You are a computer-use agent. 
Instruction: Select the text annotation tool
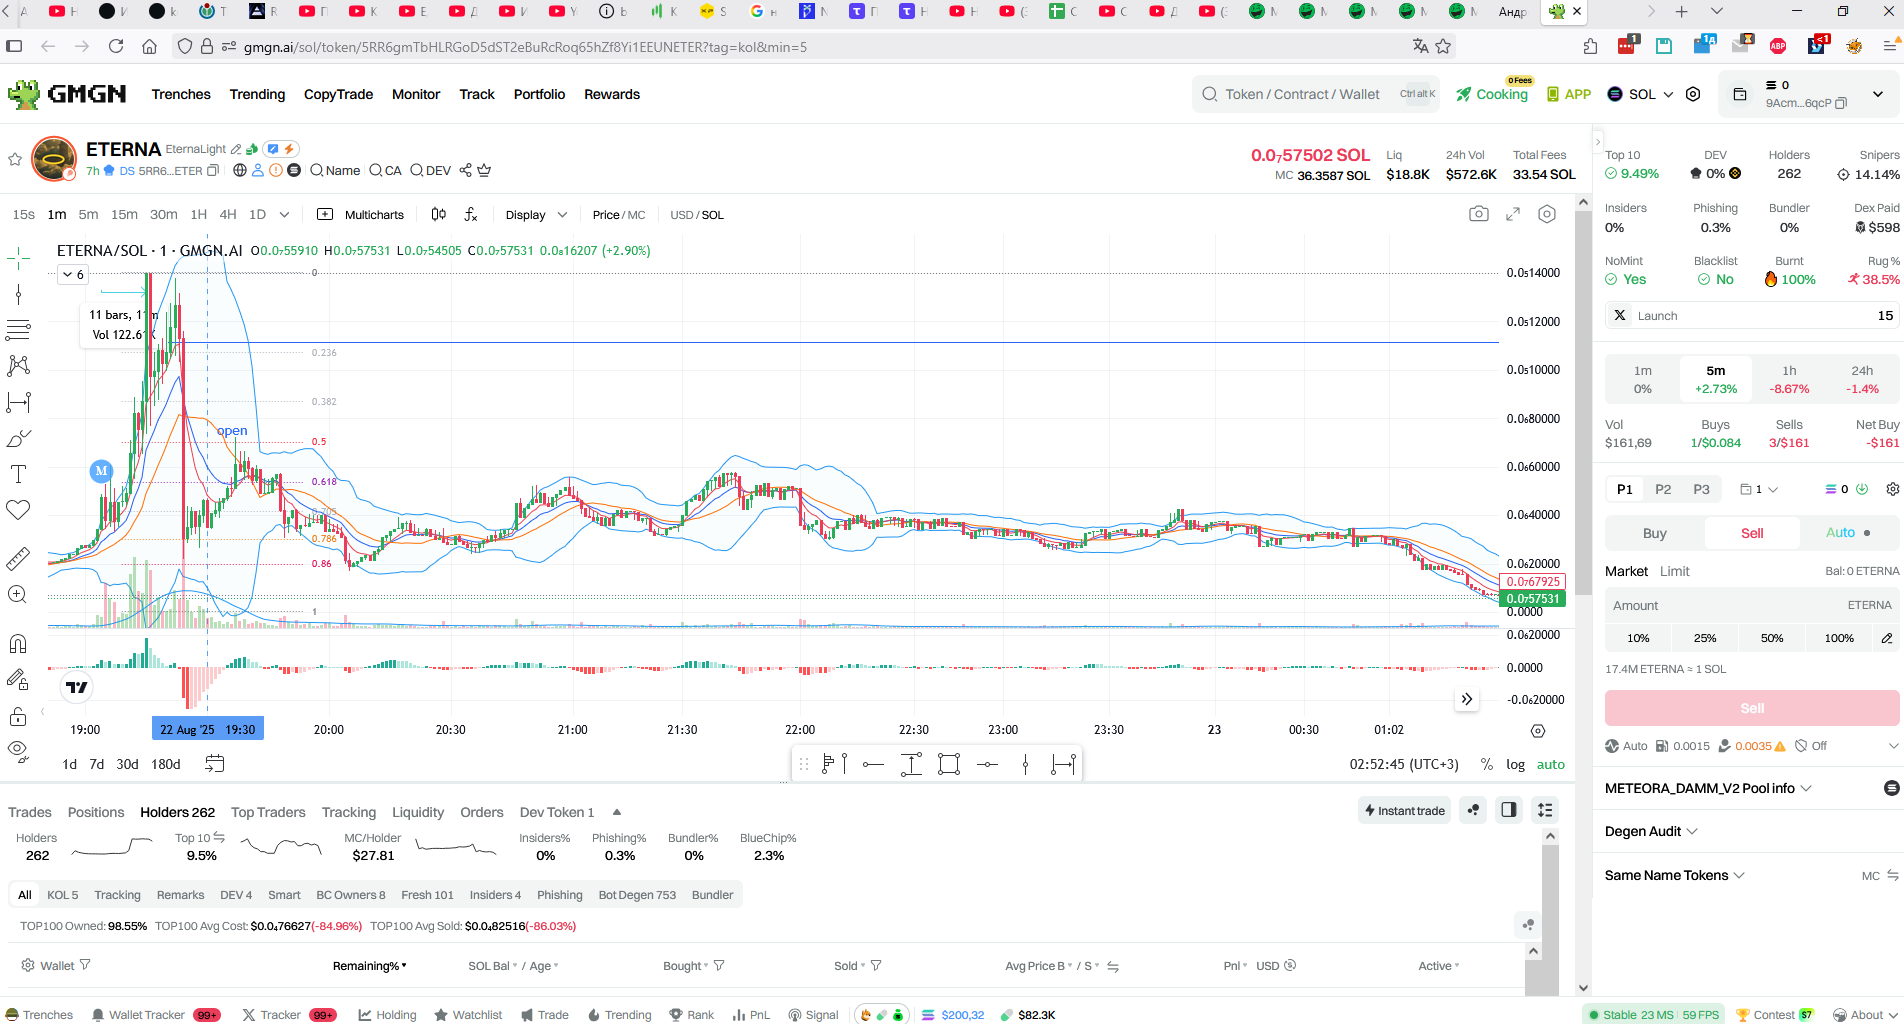[x=18, y=474]
